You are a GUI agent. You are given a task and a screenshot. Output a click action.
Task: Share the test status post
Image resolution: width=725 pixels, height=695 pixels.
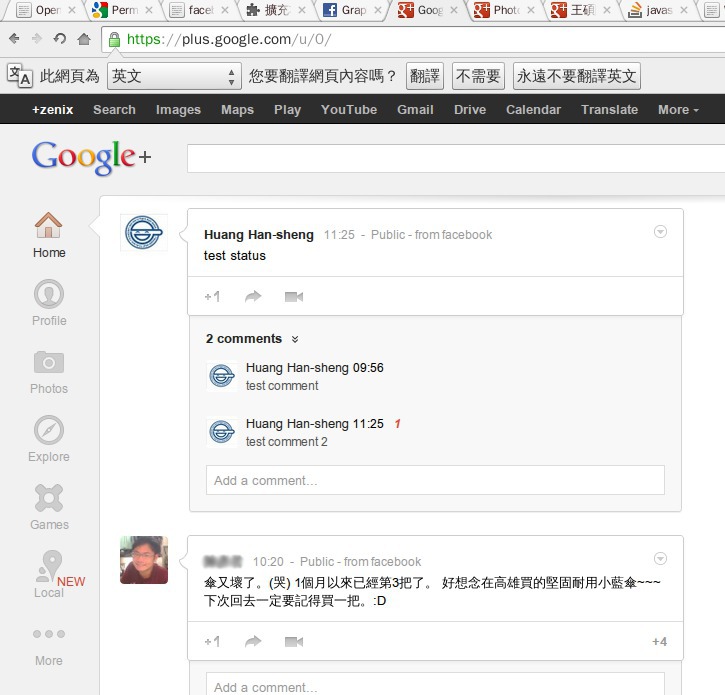tap(253, 296)
